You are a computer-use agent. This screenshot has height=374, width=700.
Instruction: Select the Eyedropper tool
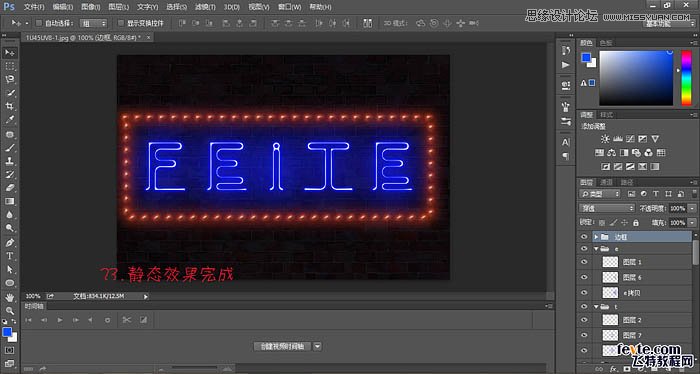[x=9, y=120]
